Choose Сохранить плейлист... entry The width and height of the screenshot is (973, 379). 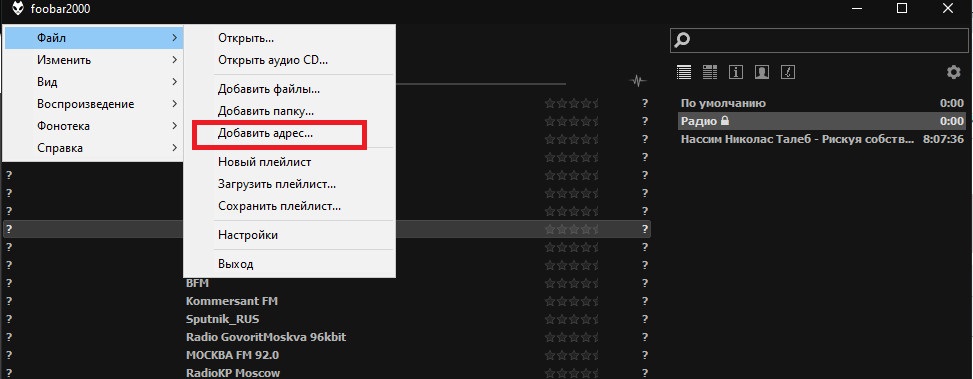[x=289, y=207]
